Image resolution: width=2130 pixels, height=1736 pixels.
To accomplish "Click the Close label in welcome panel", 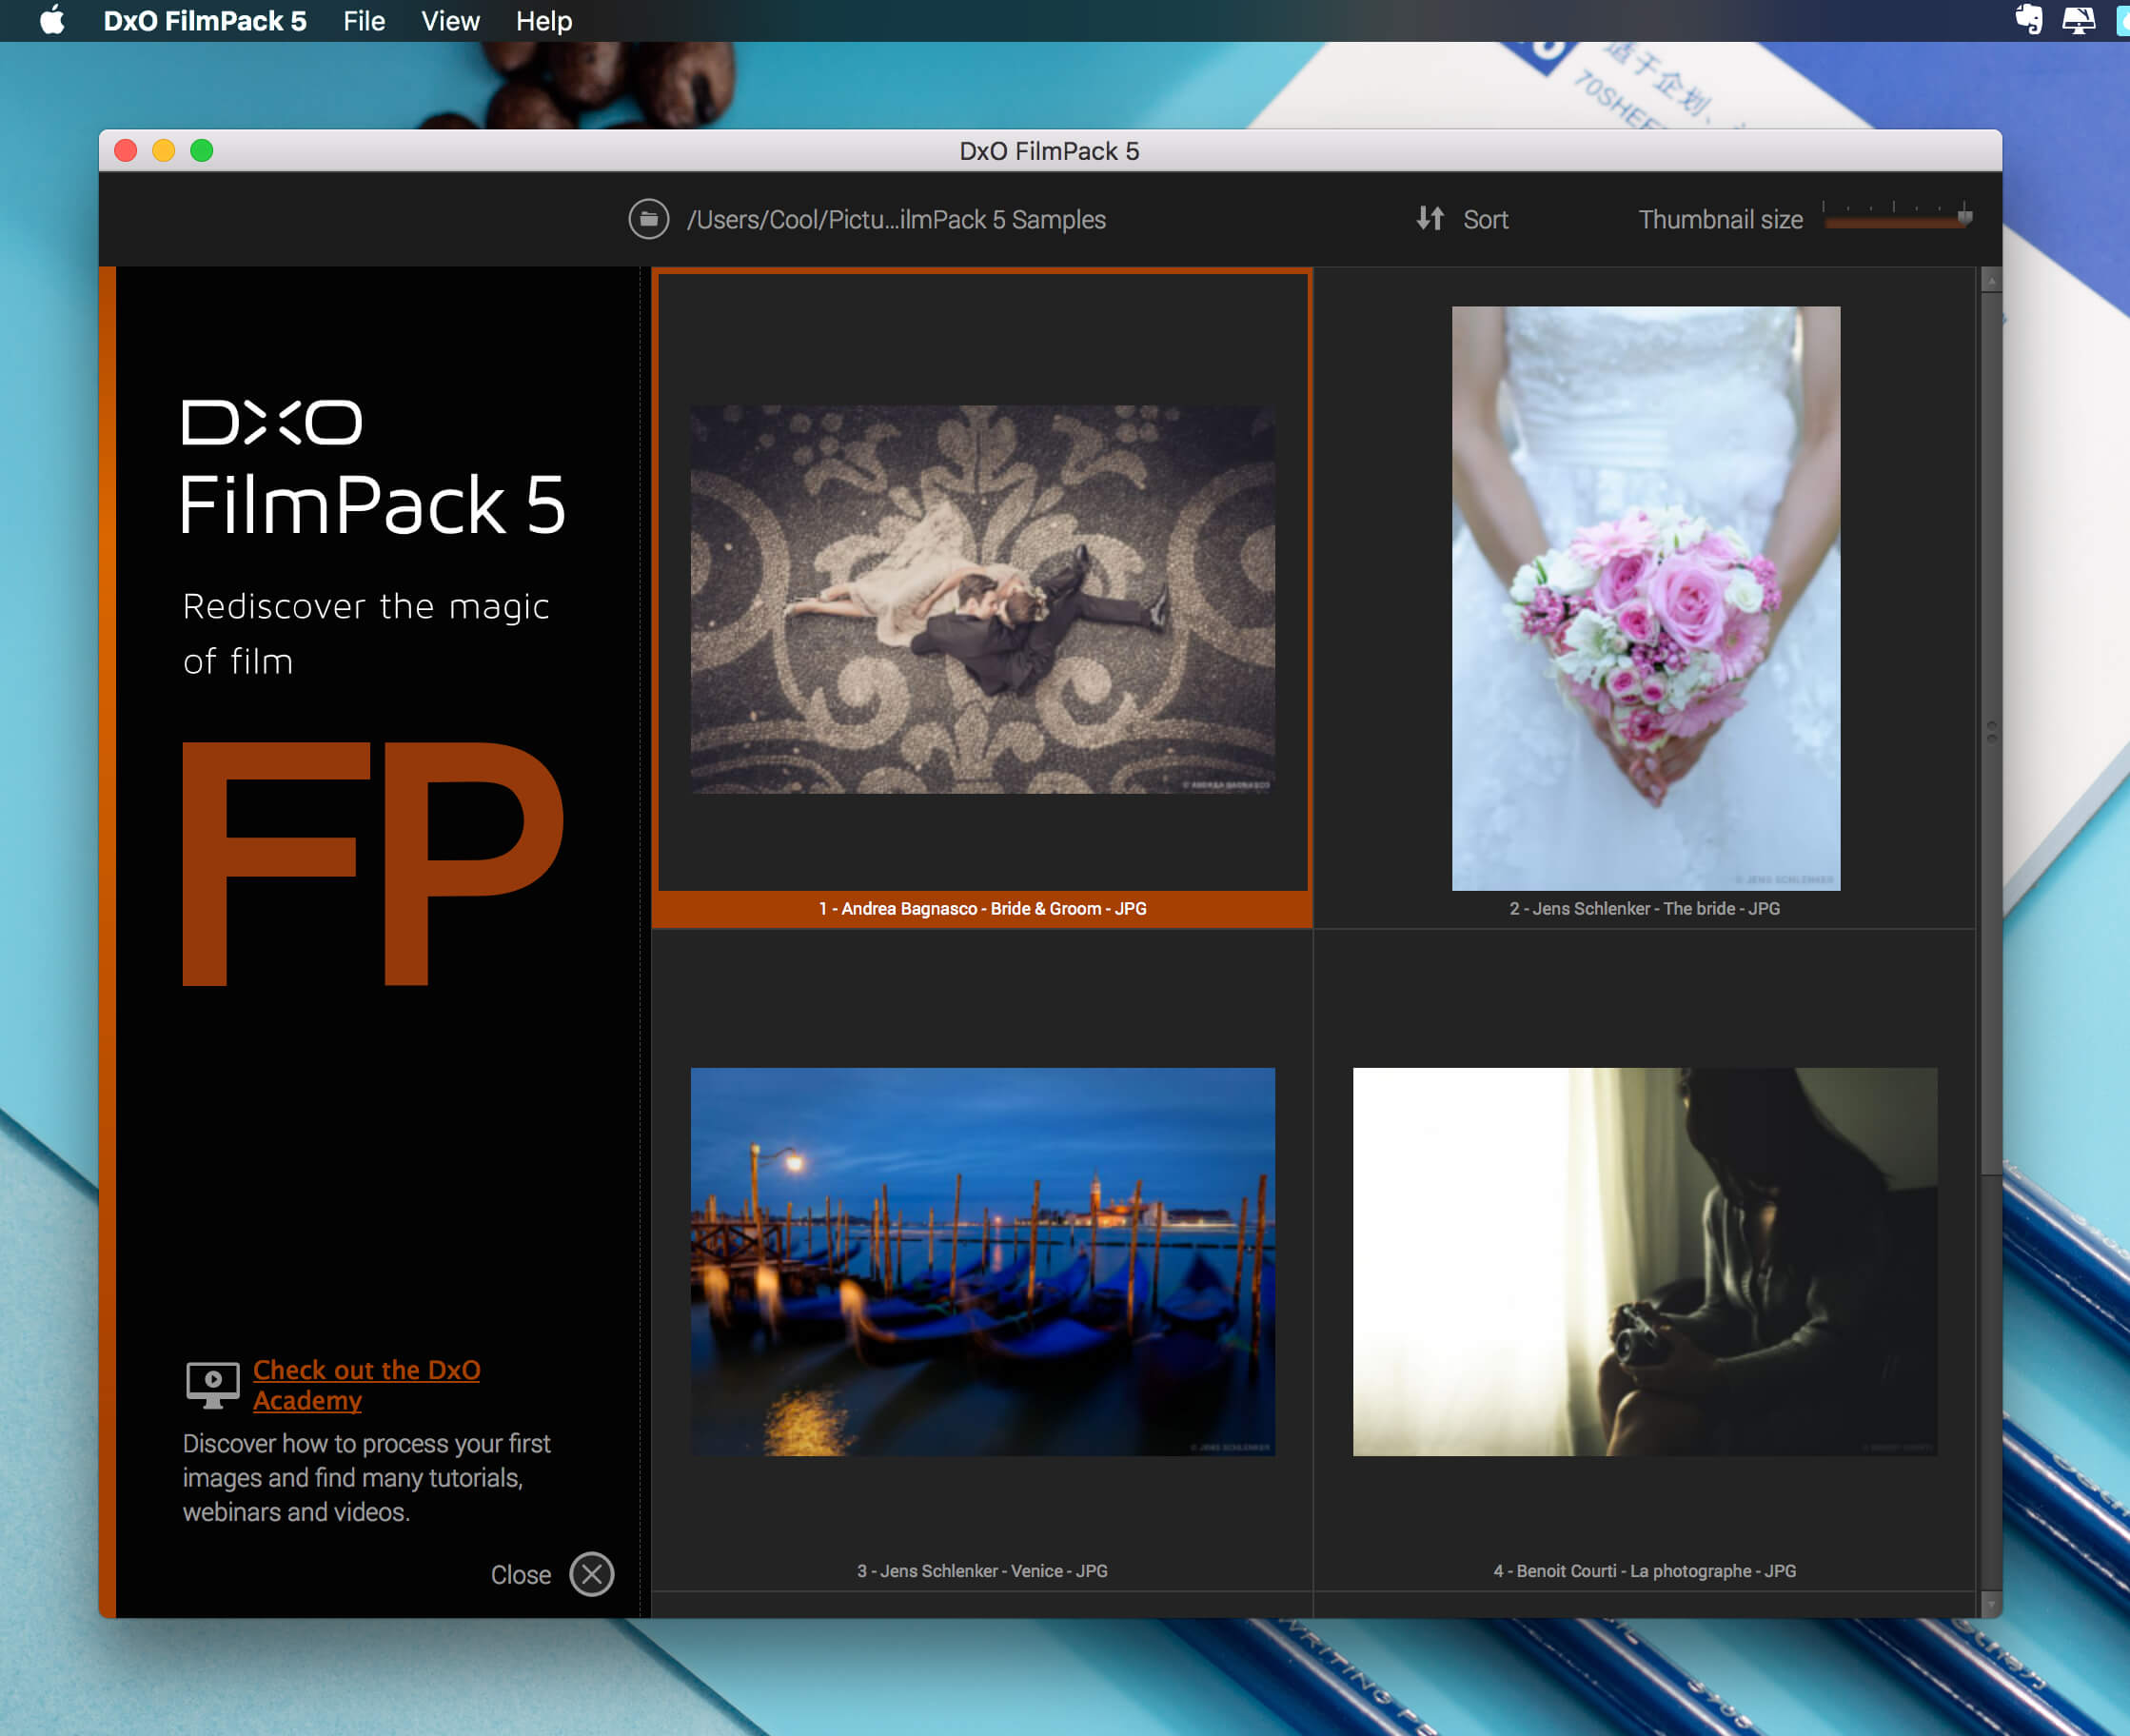I will click(x=520, y=1574).
